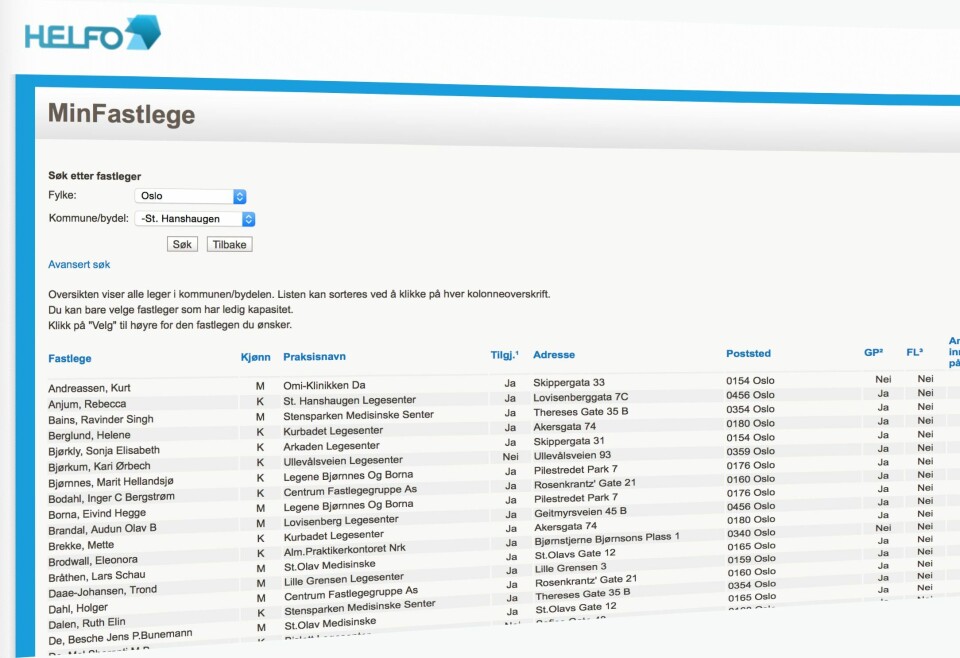Click the postal code 0359 Oslo

751,451
